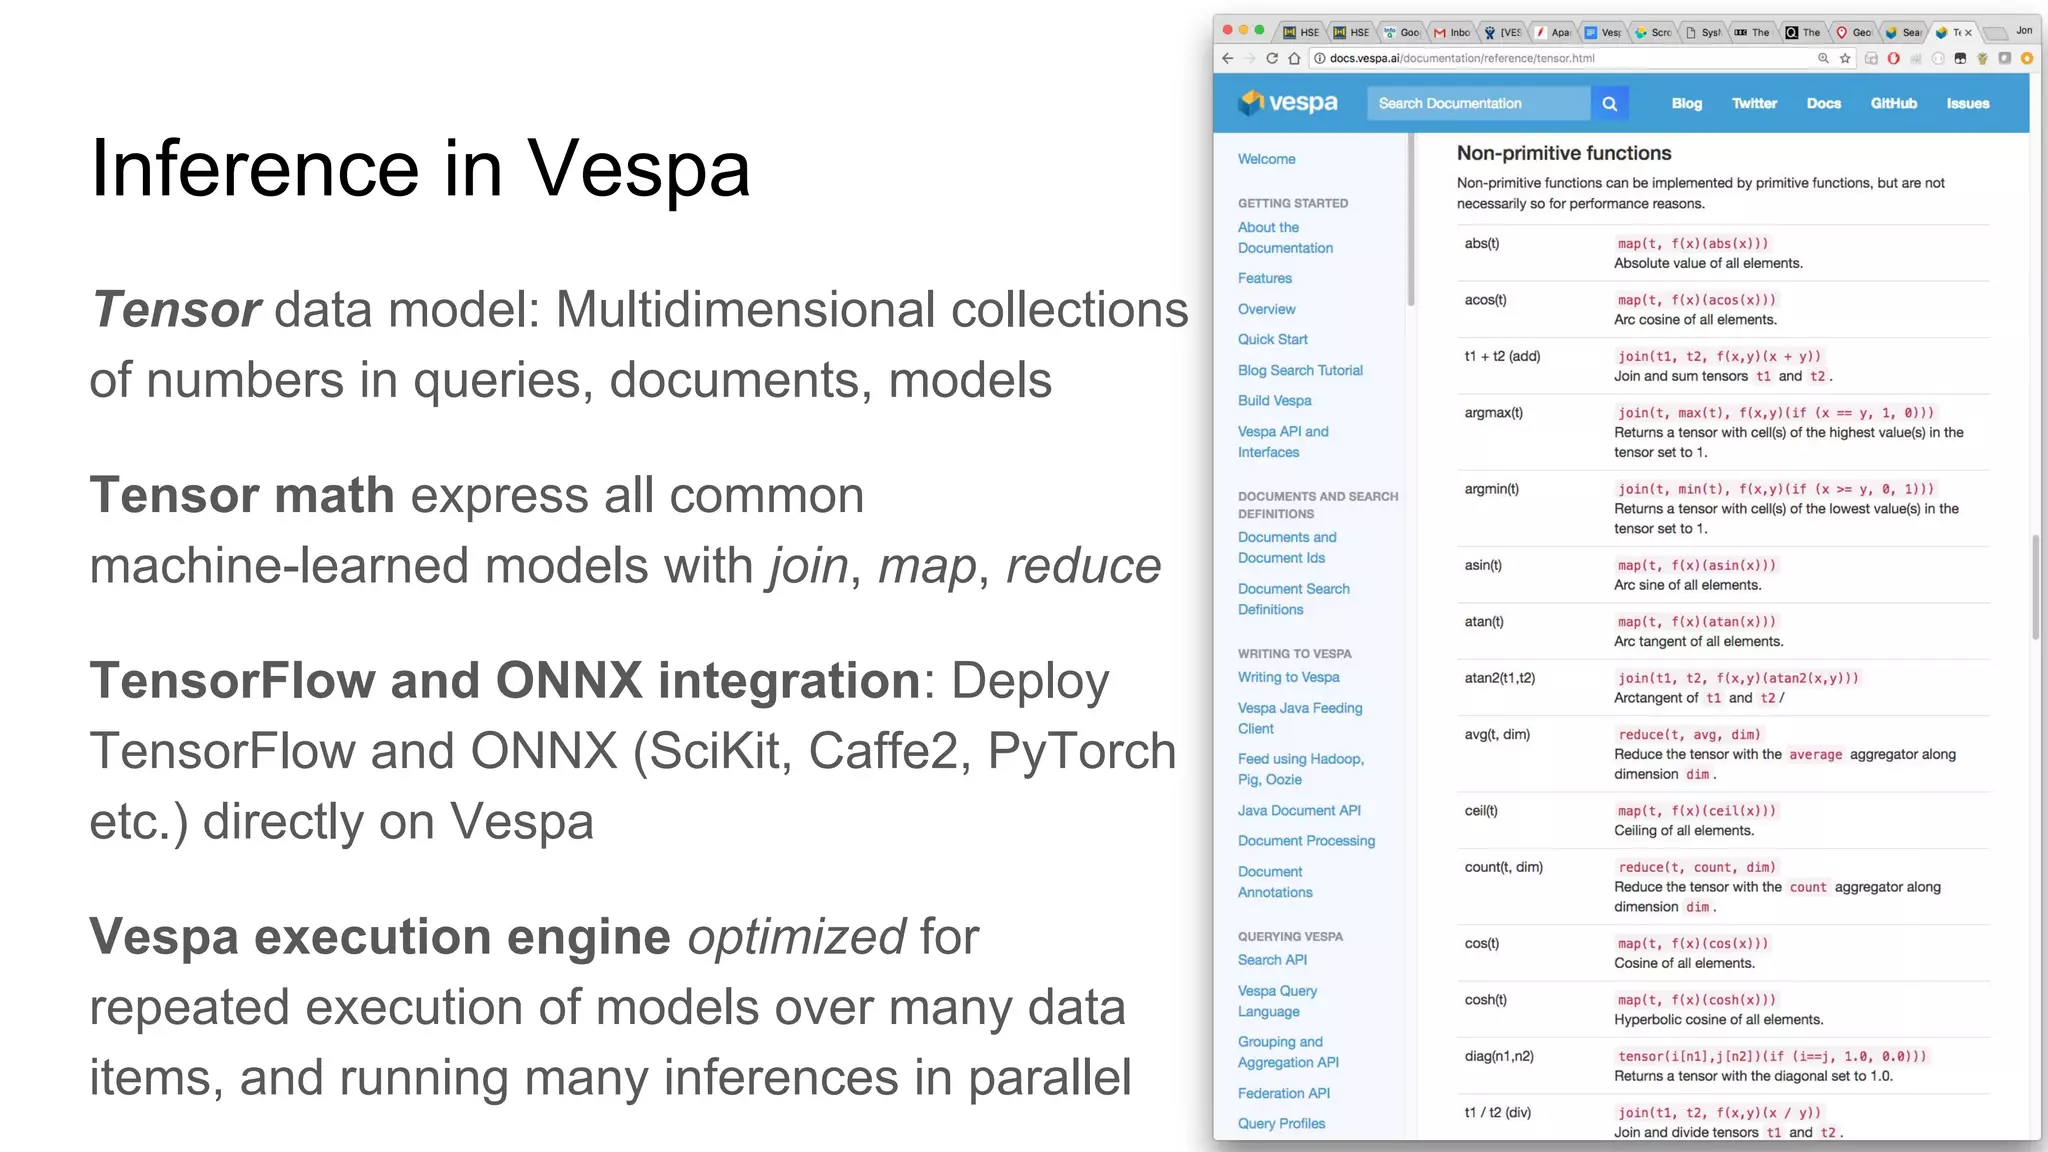The height and width of the screenshot is (1152, 2048).
Task: Click the Jon profile button in Chrome
Action: tap(2024, 30)
